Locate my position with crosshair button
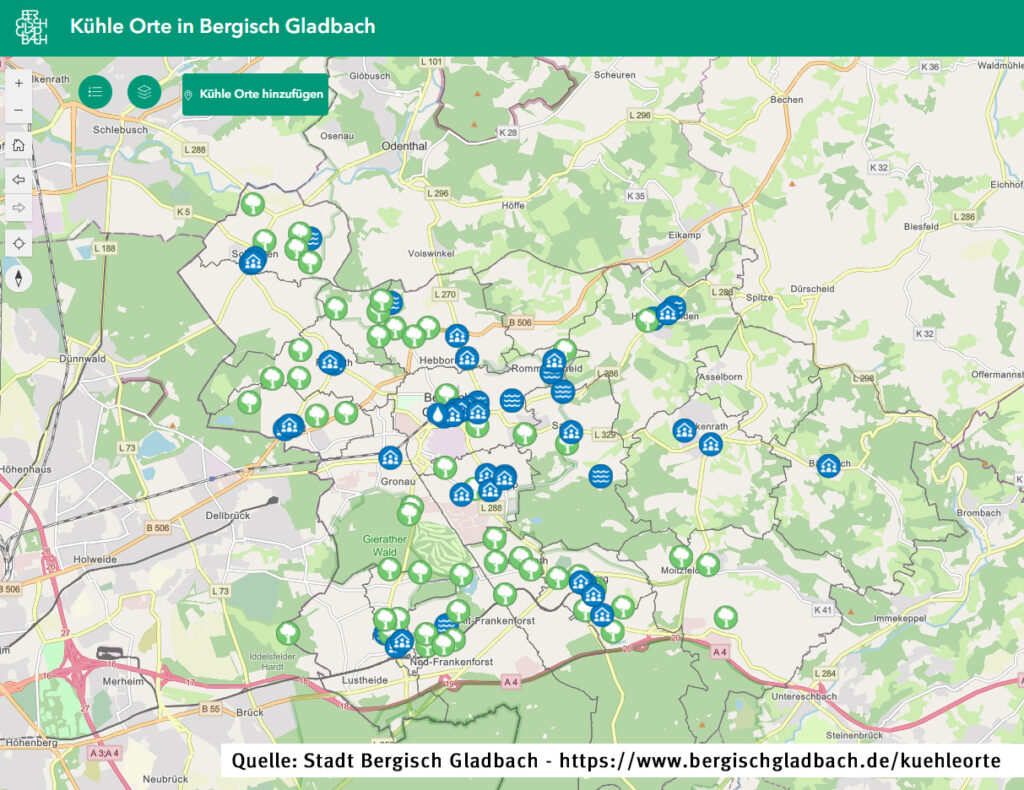The width and height of the screenshot is (1024, 790). point(18,243)
